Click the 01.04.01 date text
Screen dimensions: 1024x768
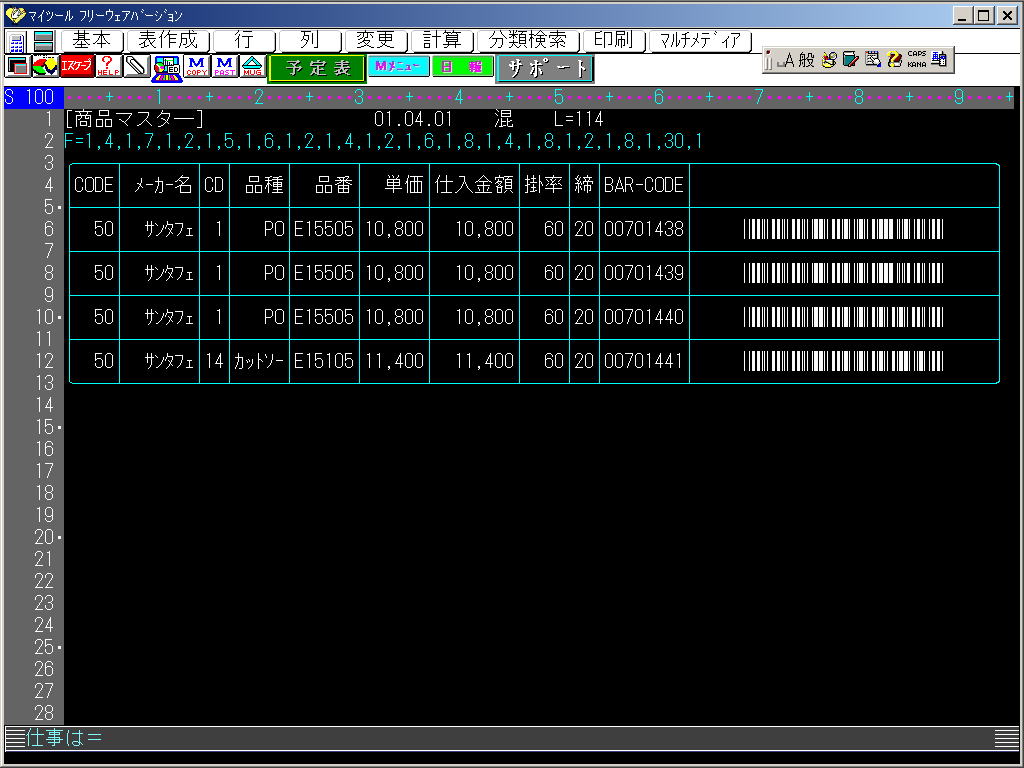[x=413, y=119]
